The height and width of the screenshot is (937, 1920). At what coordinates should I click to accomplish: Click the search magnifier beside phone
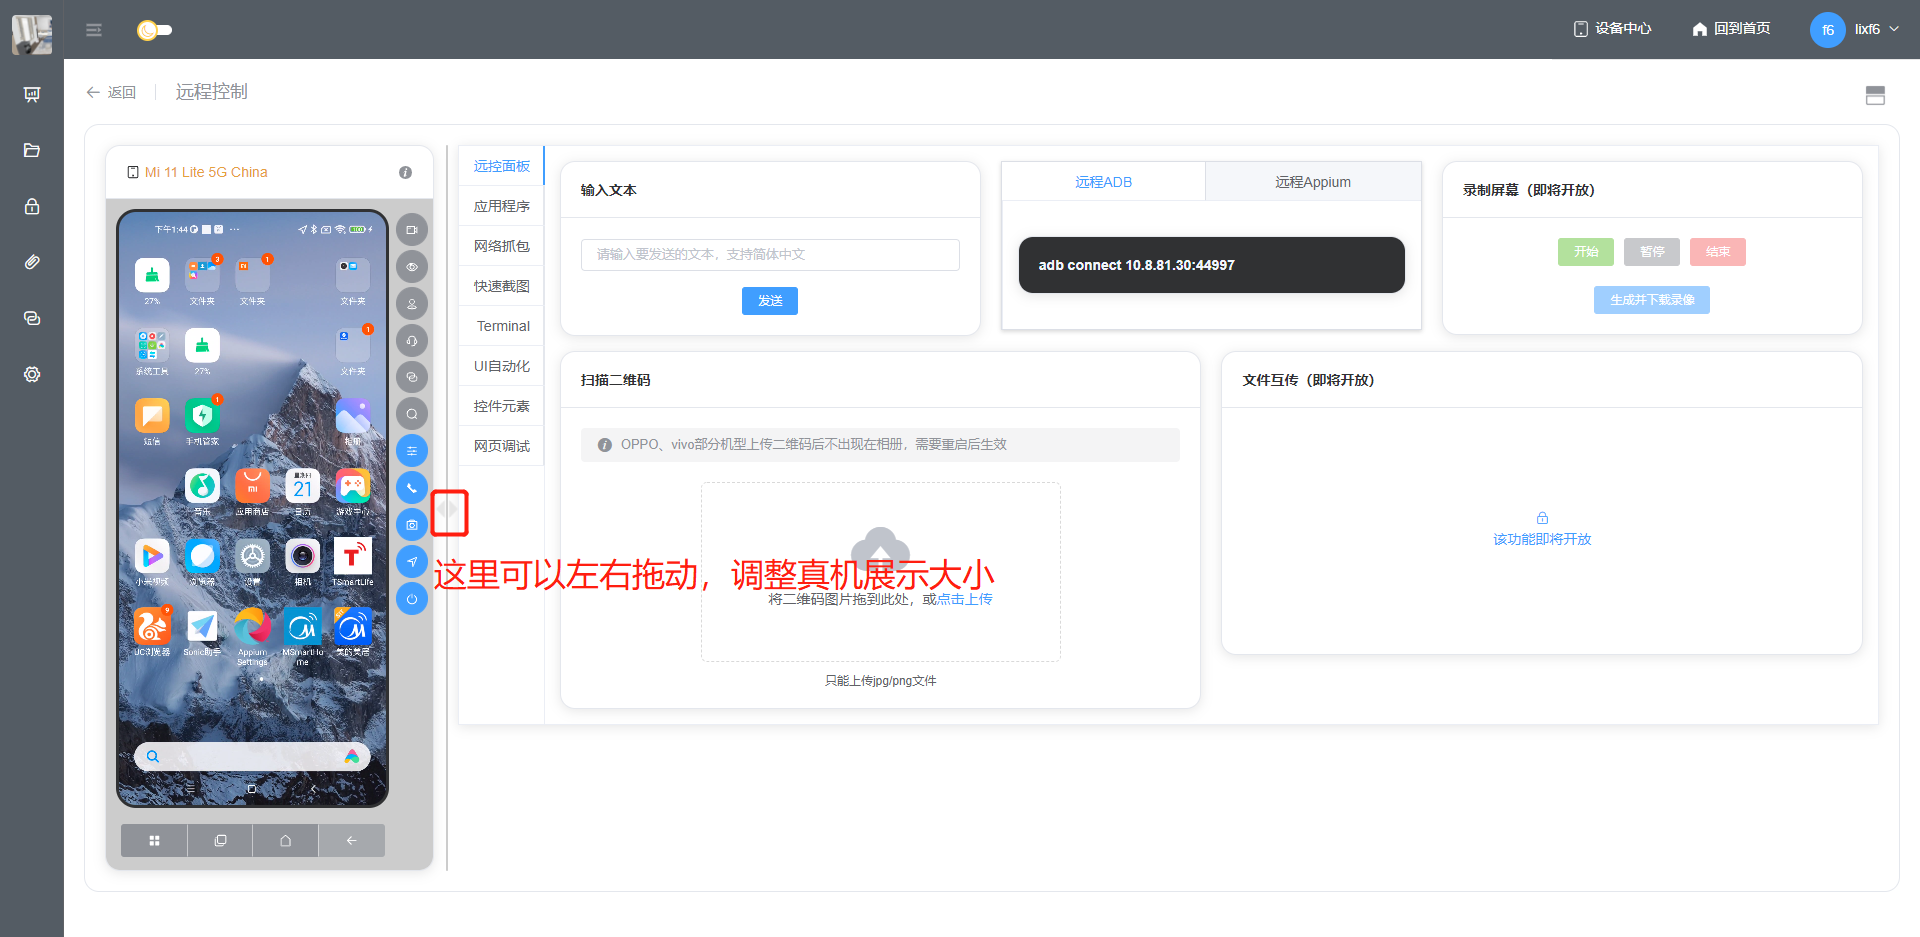click(412, 414)
